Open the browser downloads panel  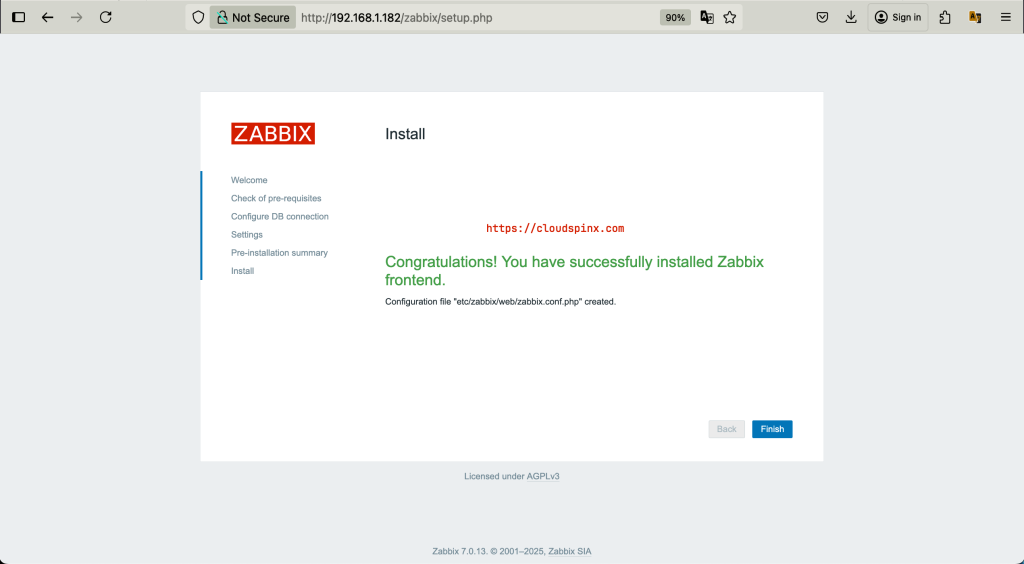point(851,18)
